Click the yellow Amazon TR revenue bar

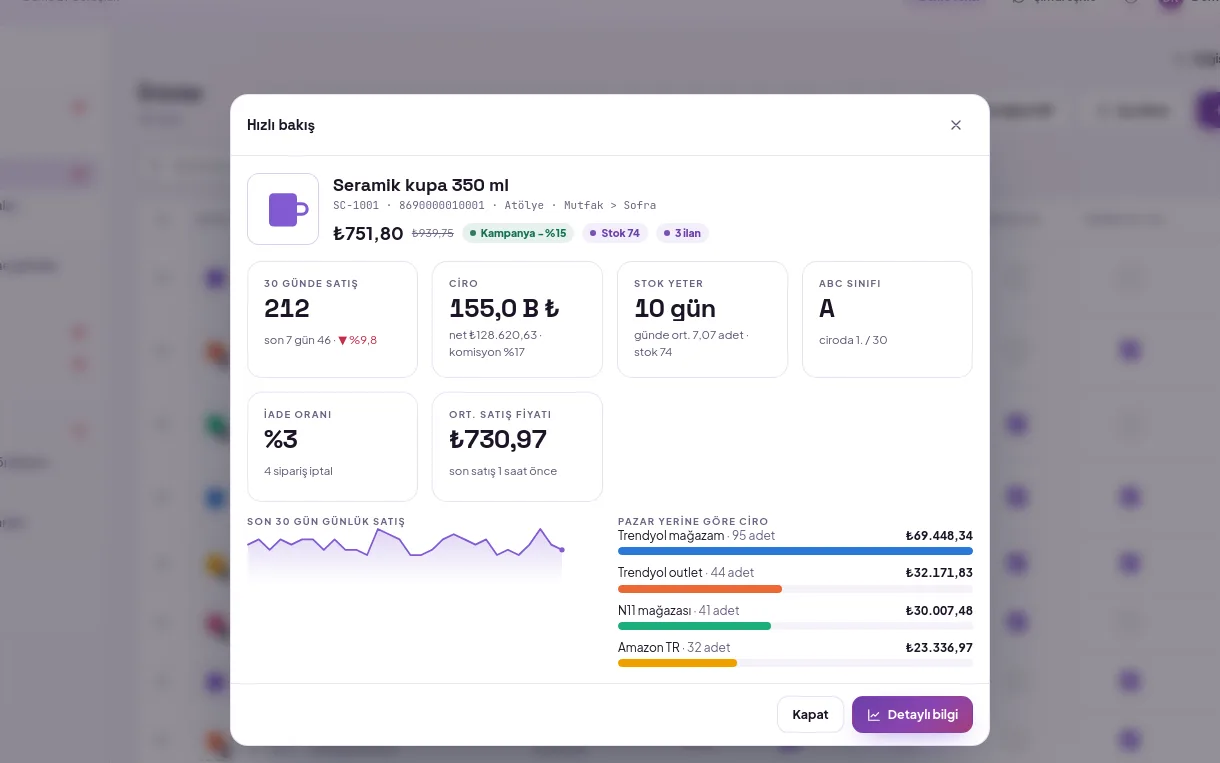click(677, 663)
